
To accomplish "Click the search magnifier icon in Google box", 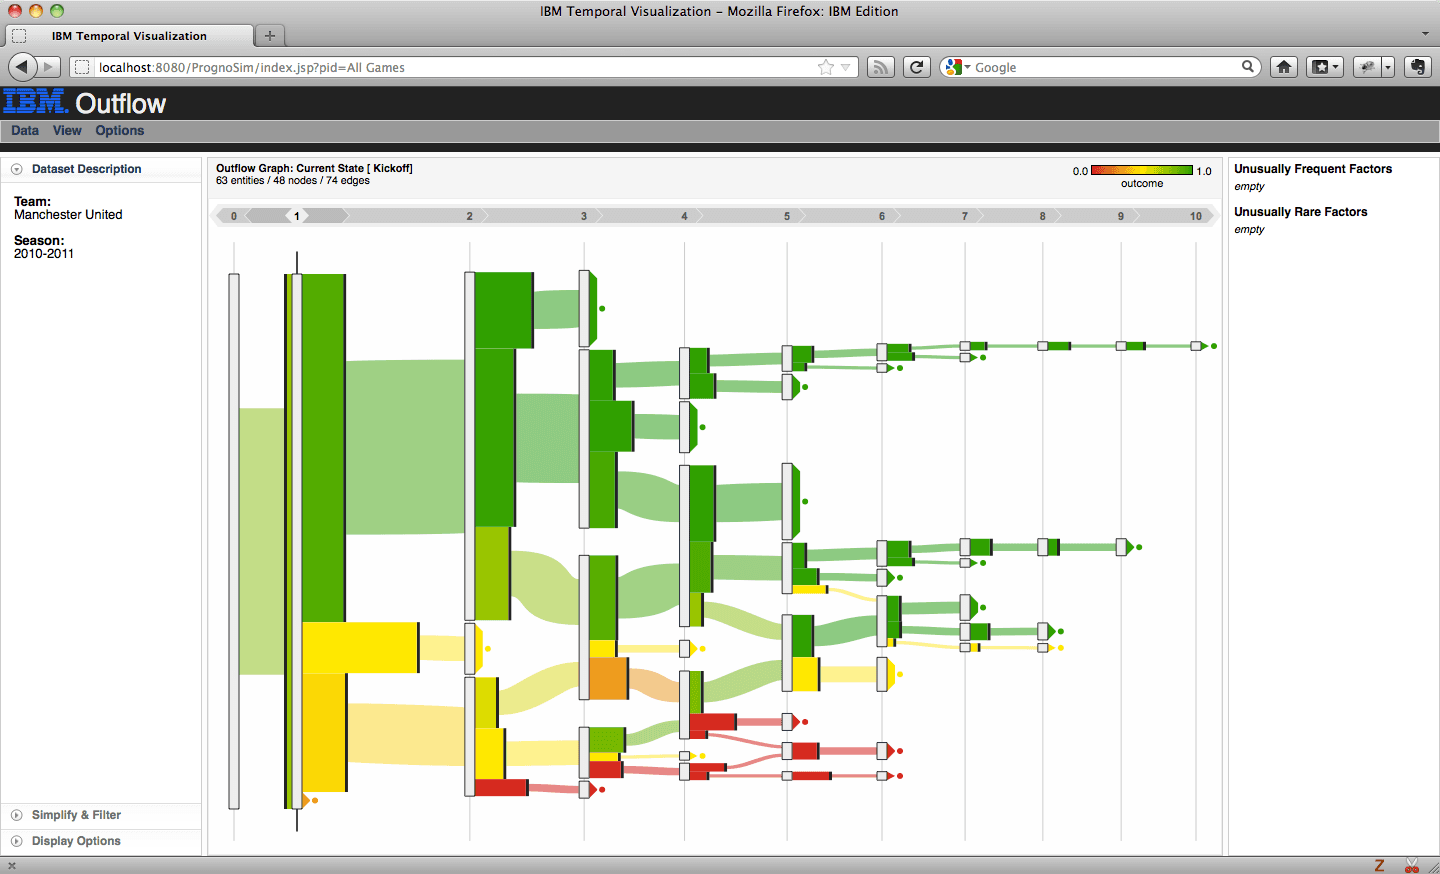I will [x=1248, y=67].
